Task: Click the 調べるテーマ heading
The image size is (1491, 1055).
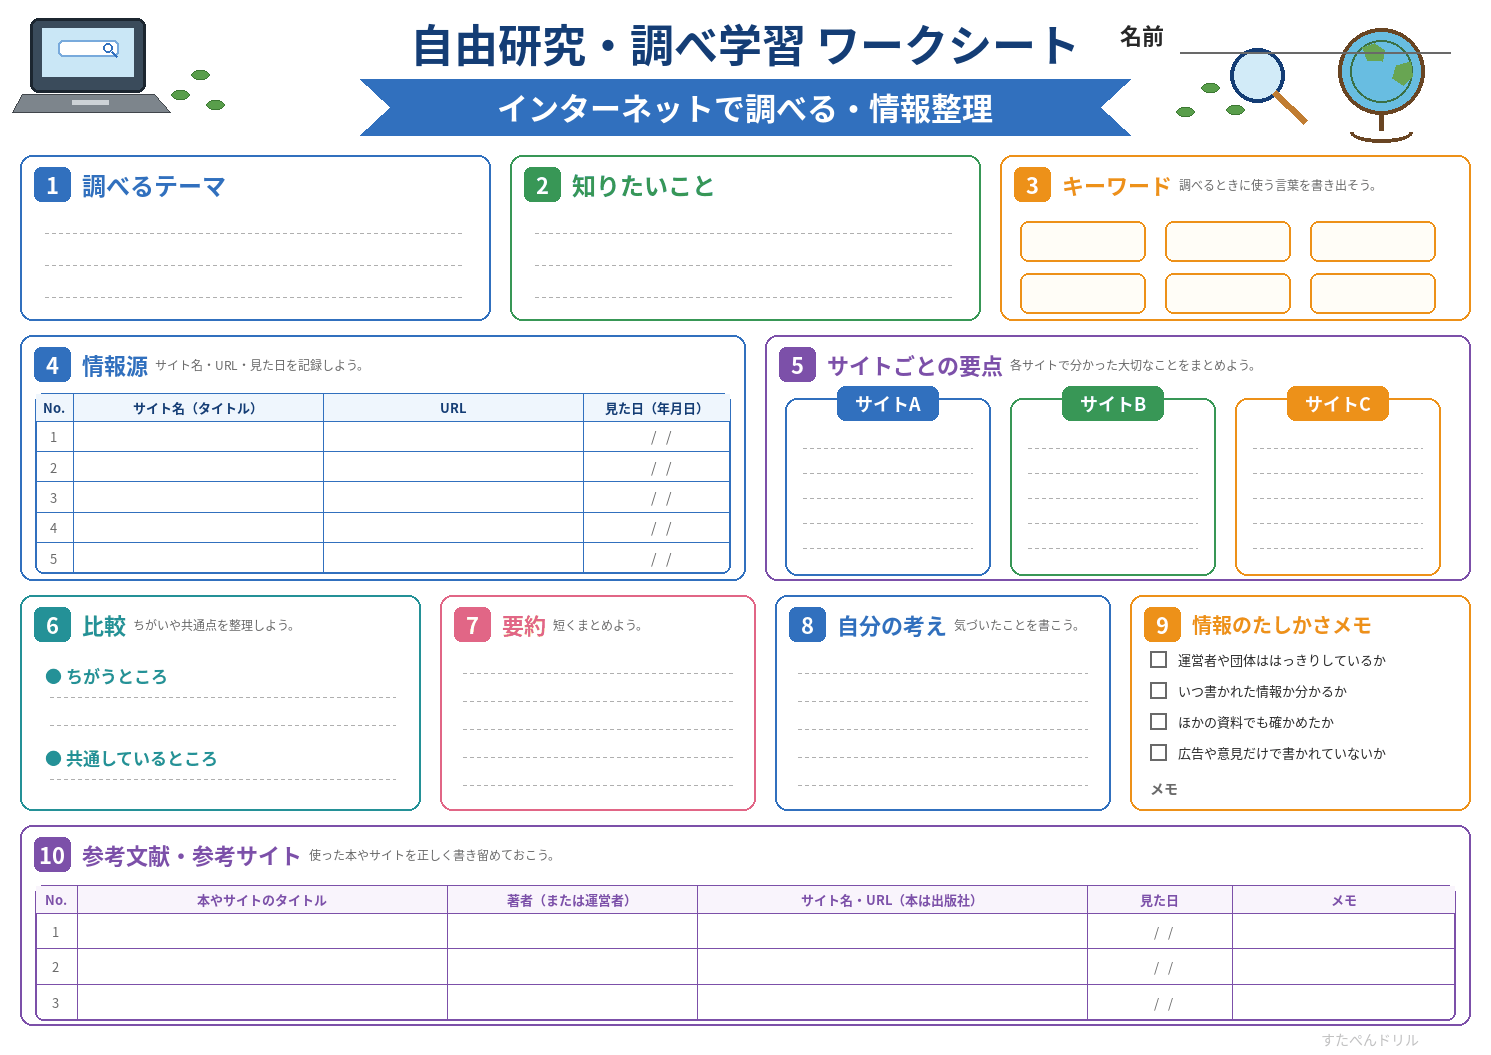Action: (154, 186)
